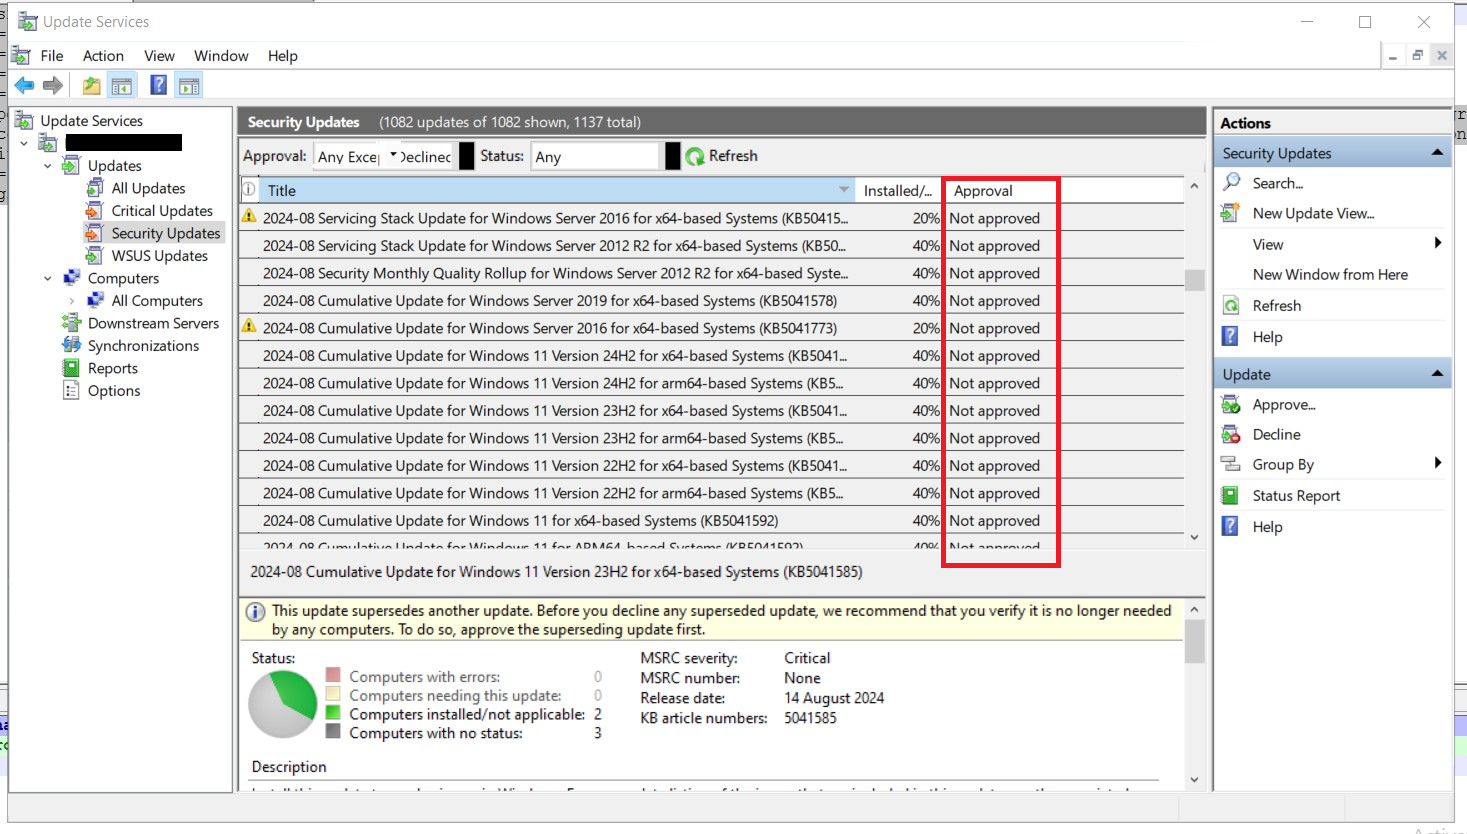Click the Up One Level folder icon
The width and height of the screenshot is (1467, 834).
(x=91, y=86)
